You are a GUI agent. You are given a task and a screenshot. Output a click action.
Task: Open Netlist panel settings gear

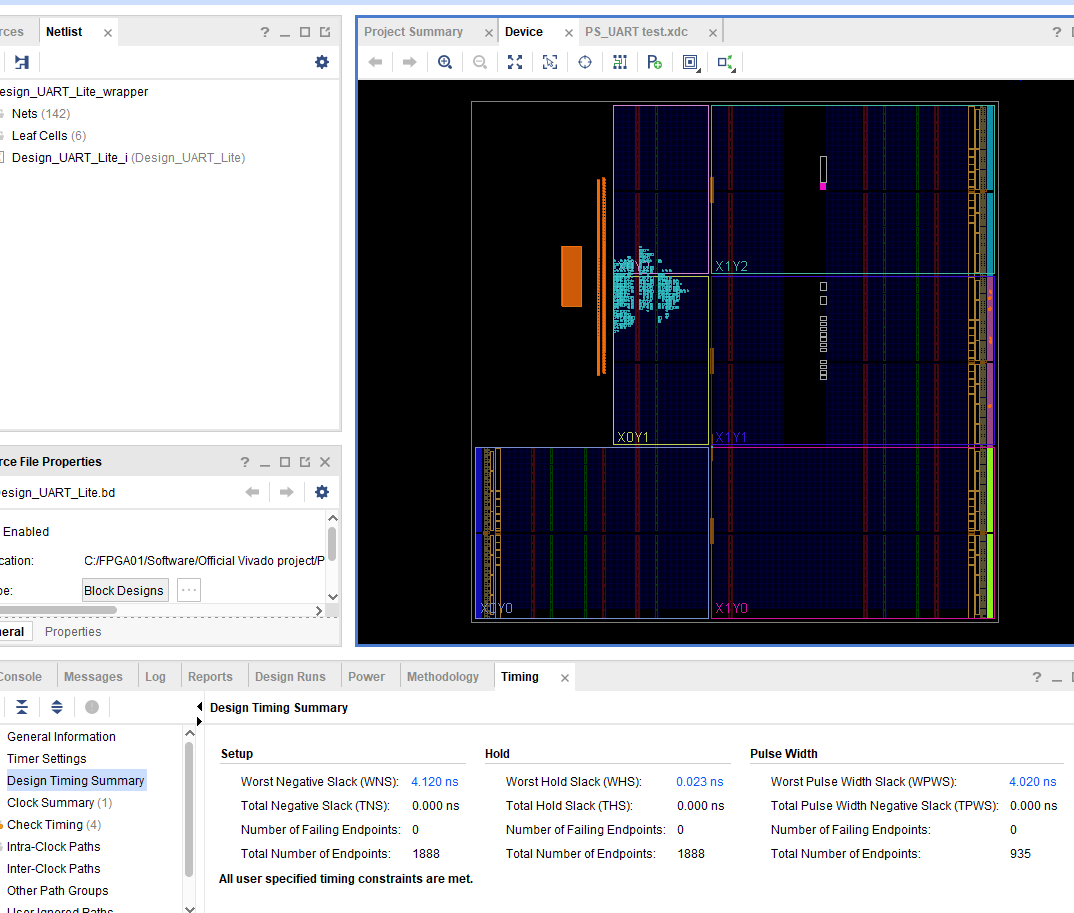pyautogui.click(x=322, y=62)
